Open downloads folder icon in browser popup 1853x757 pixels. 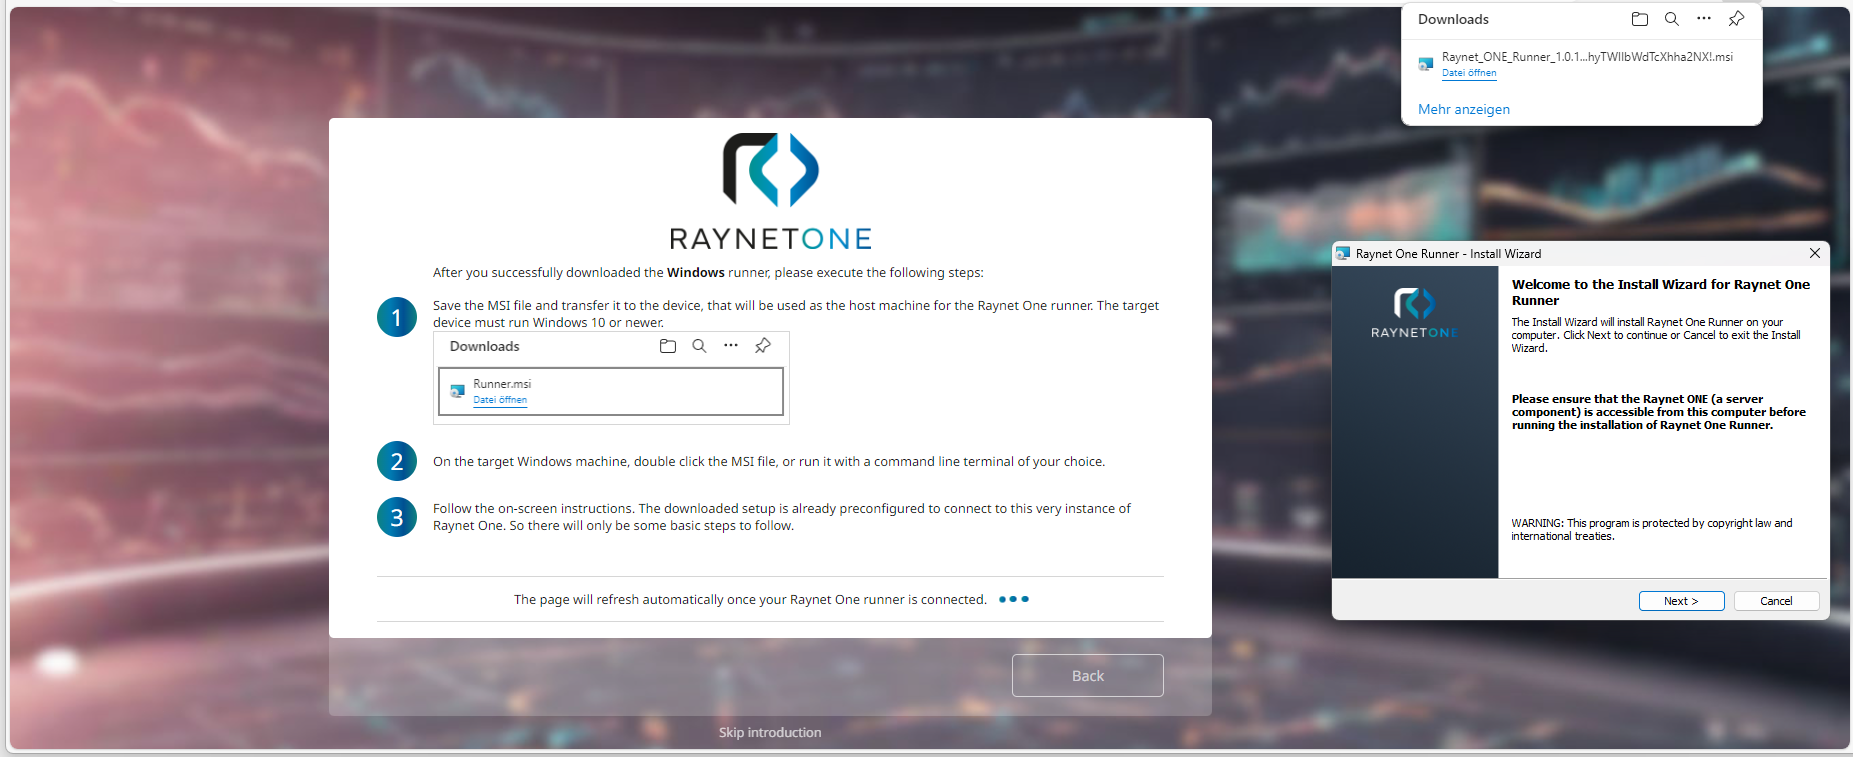(x=1639, y=19)
